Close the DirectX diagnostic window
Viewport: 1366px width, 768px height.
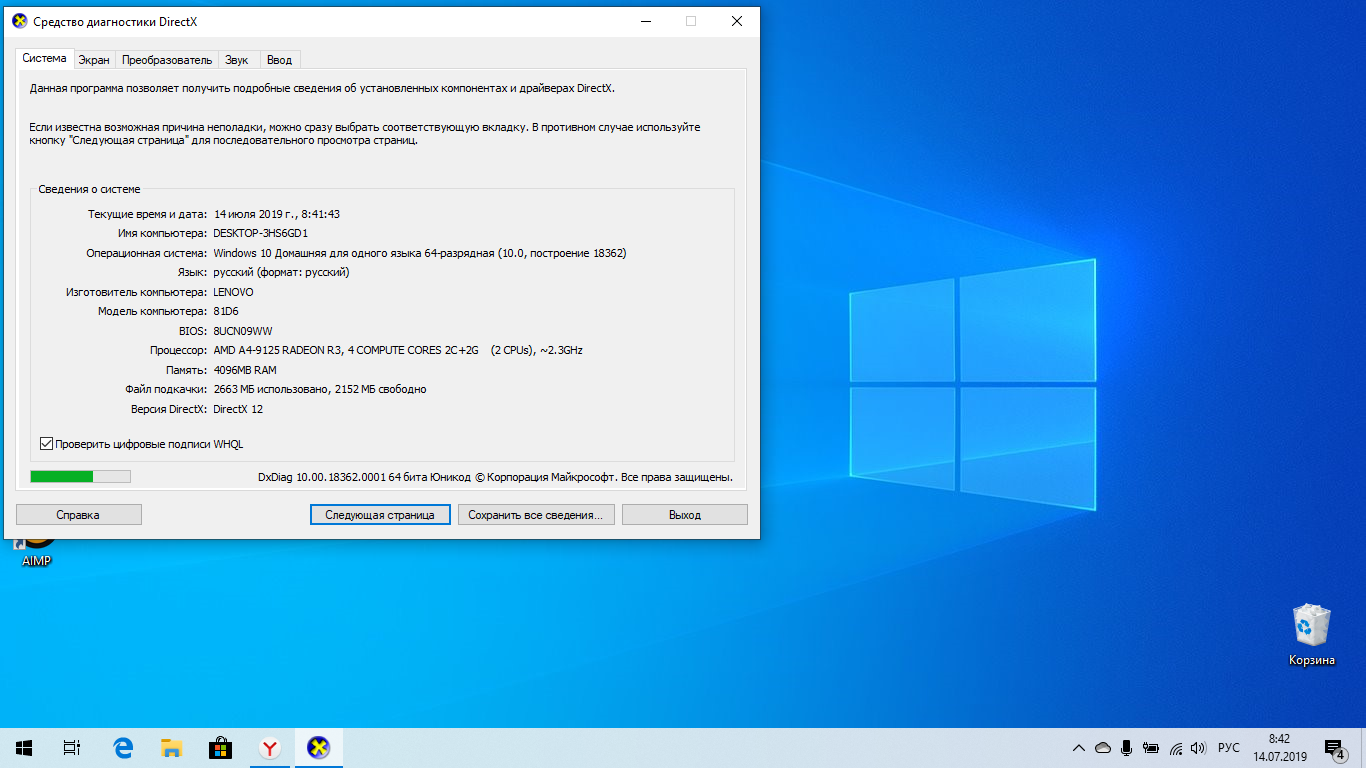click(737, 21)
